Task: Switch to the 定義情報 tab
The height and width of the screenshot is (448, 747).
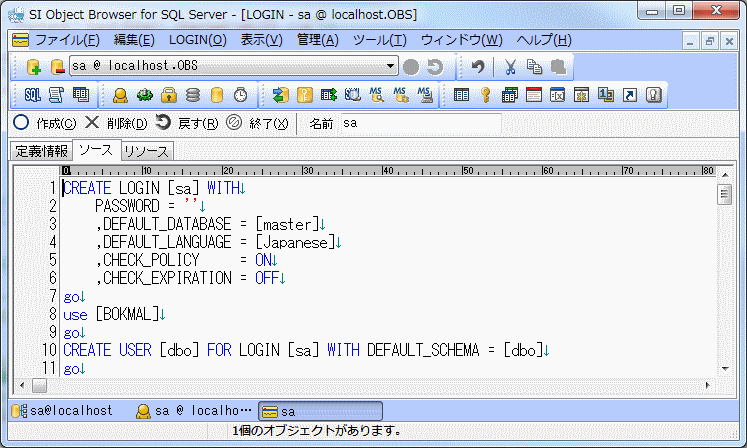Action: tap(42, 151)
